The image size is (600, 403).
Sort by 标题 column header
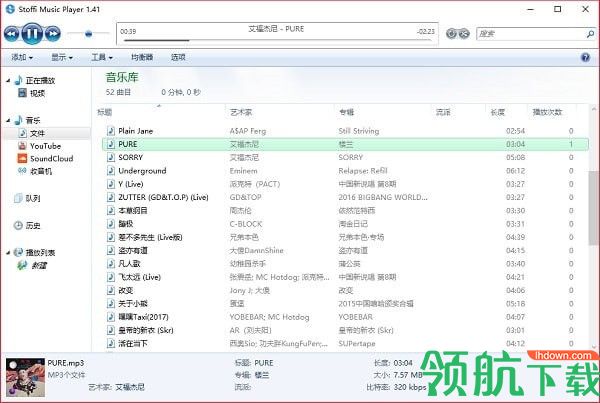[x=104, y=112]
